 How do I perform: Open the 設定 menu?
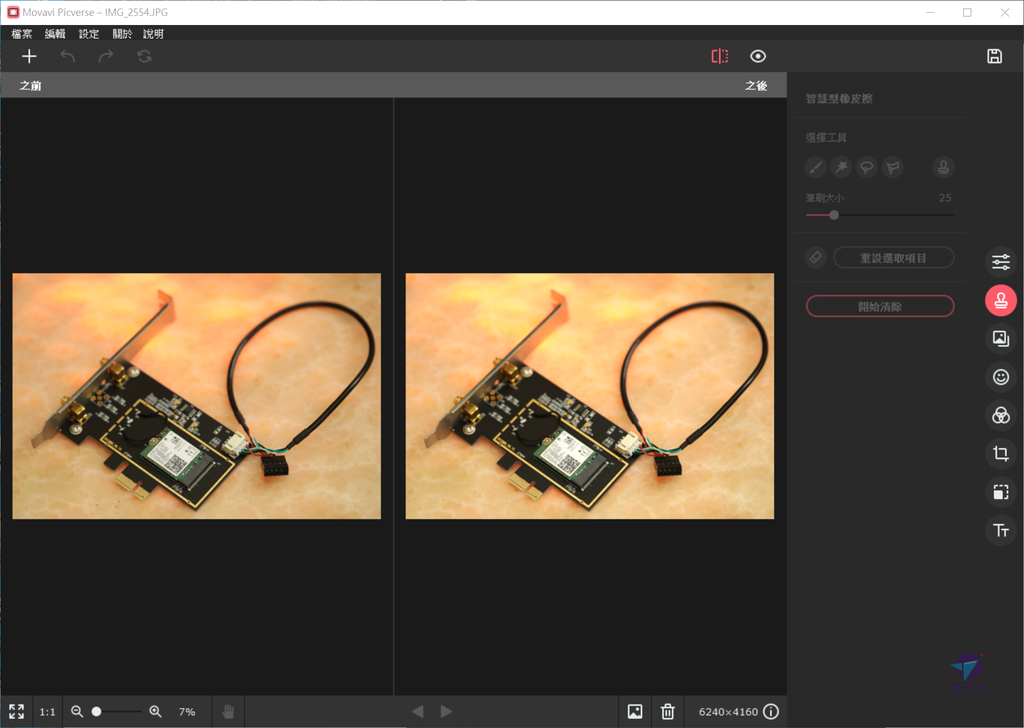pos(89,34)
